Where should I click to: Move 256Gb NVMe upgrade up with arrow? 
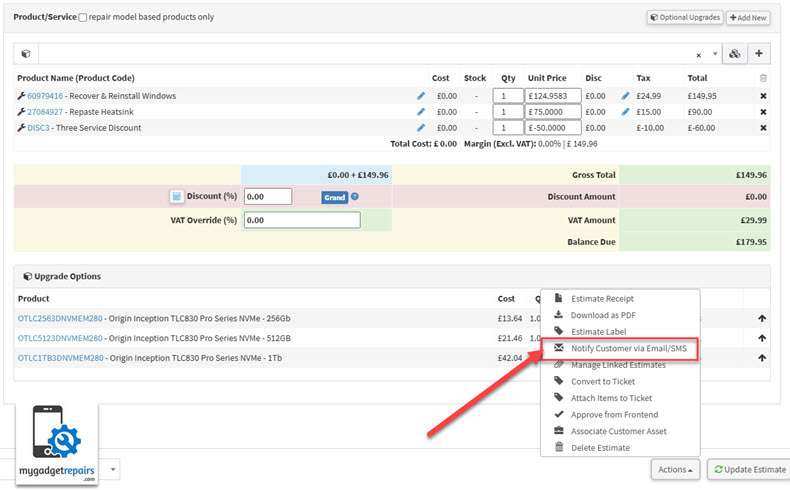[x=762, y=318]
